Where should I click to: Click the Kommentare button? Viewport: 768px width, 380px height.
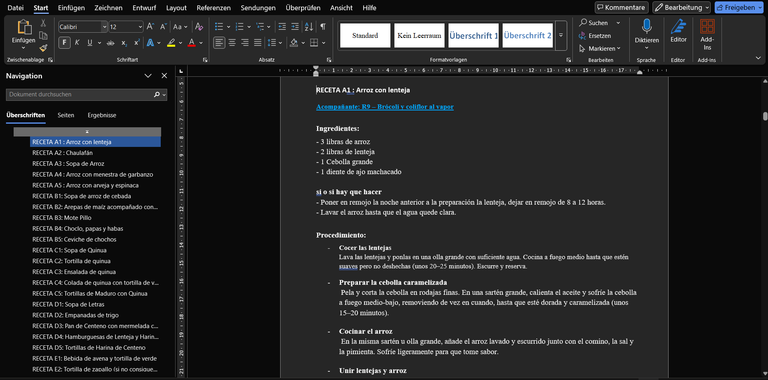click(x=621, y=7)
